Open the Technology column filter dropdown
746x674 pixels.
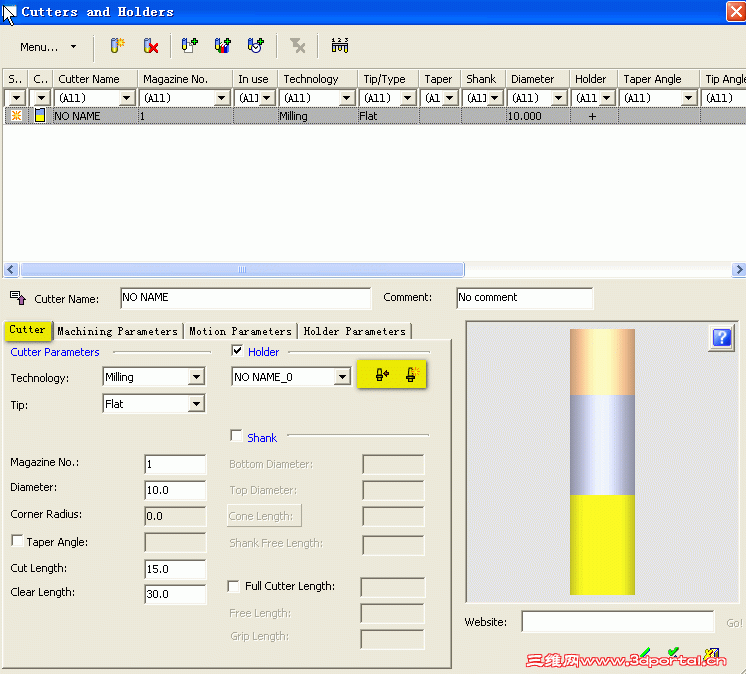point(347,98)
